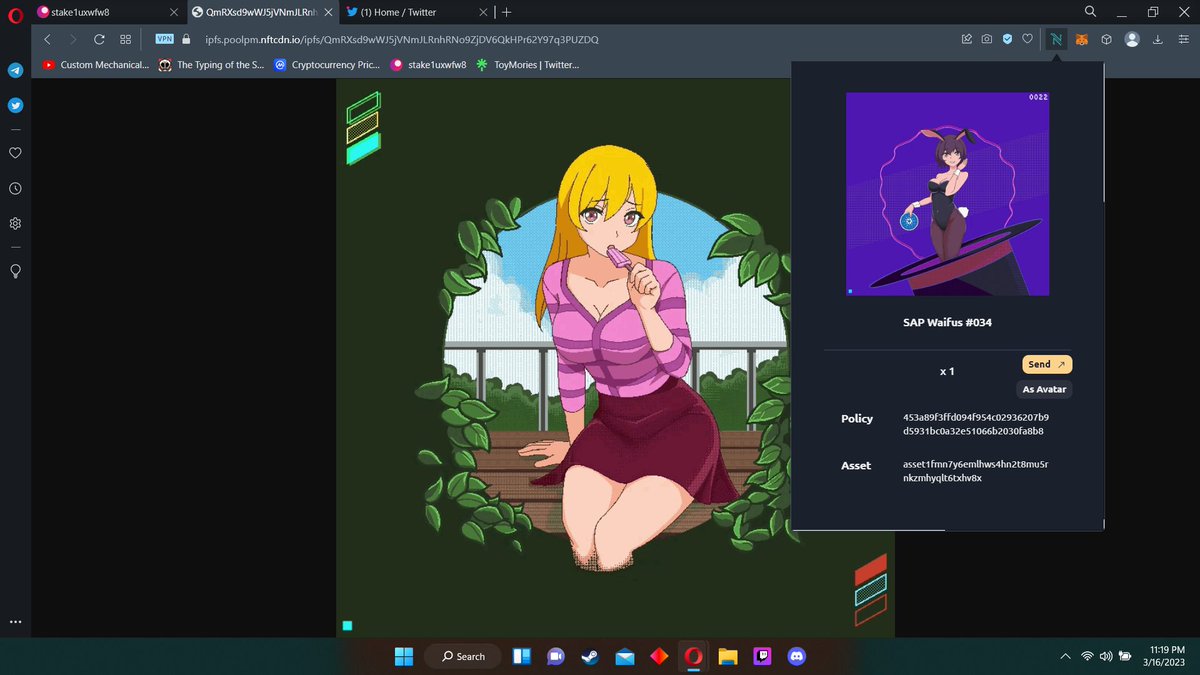Open the downloads icon
The image size is (1200, 675).
pos(1158,39)
